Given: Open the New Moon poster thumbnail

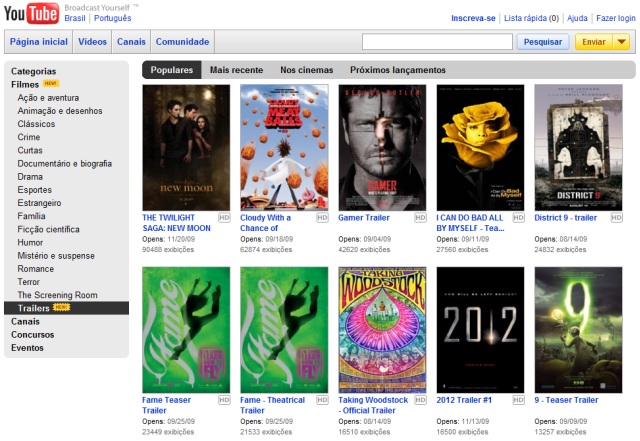Looking at the screenshot, I should [x=186, y=147].
